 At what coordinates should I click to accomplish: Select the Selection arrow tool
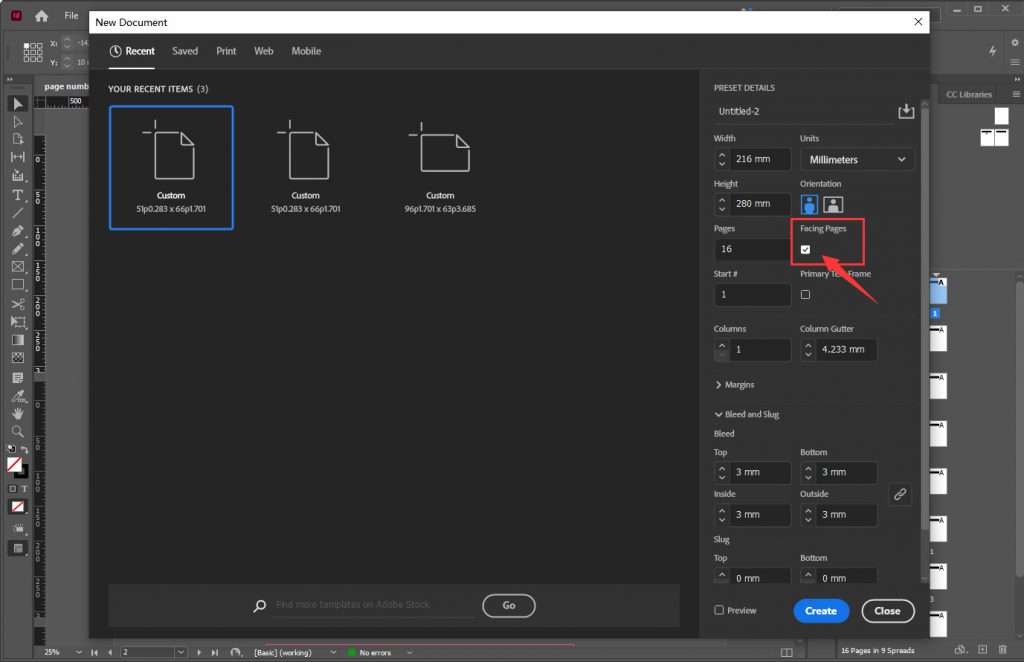click(18, 104)
